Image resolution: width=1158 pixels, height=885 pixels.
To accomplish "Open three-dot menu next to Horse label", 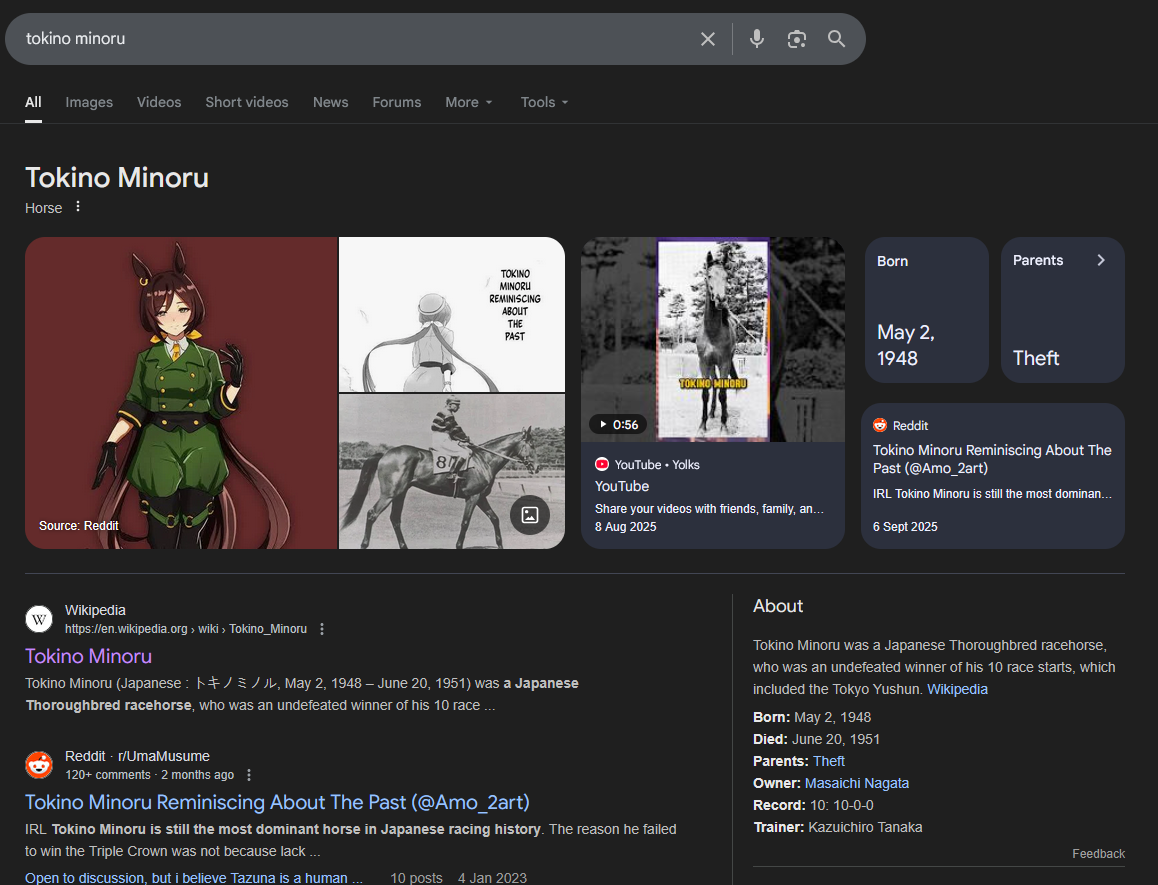I will tap(78, 208).
